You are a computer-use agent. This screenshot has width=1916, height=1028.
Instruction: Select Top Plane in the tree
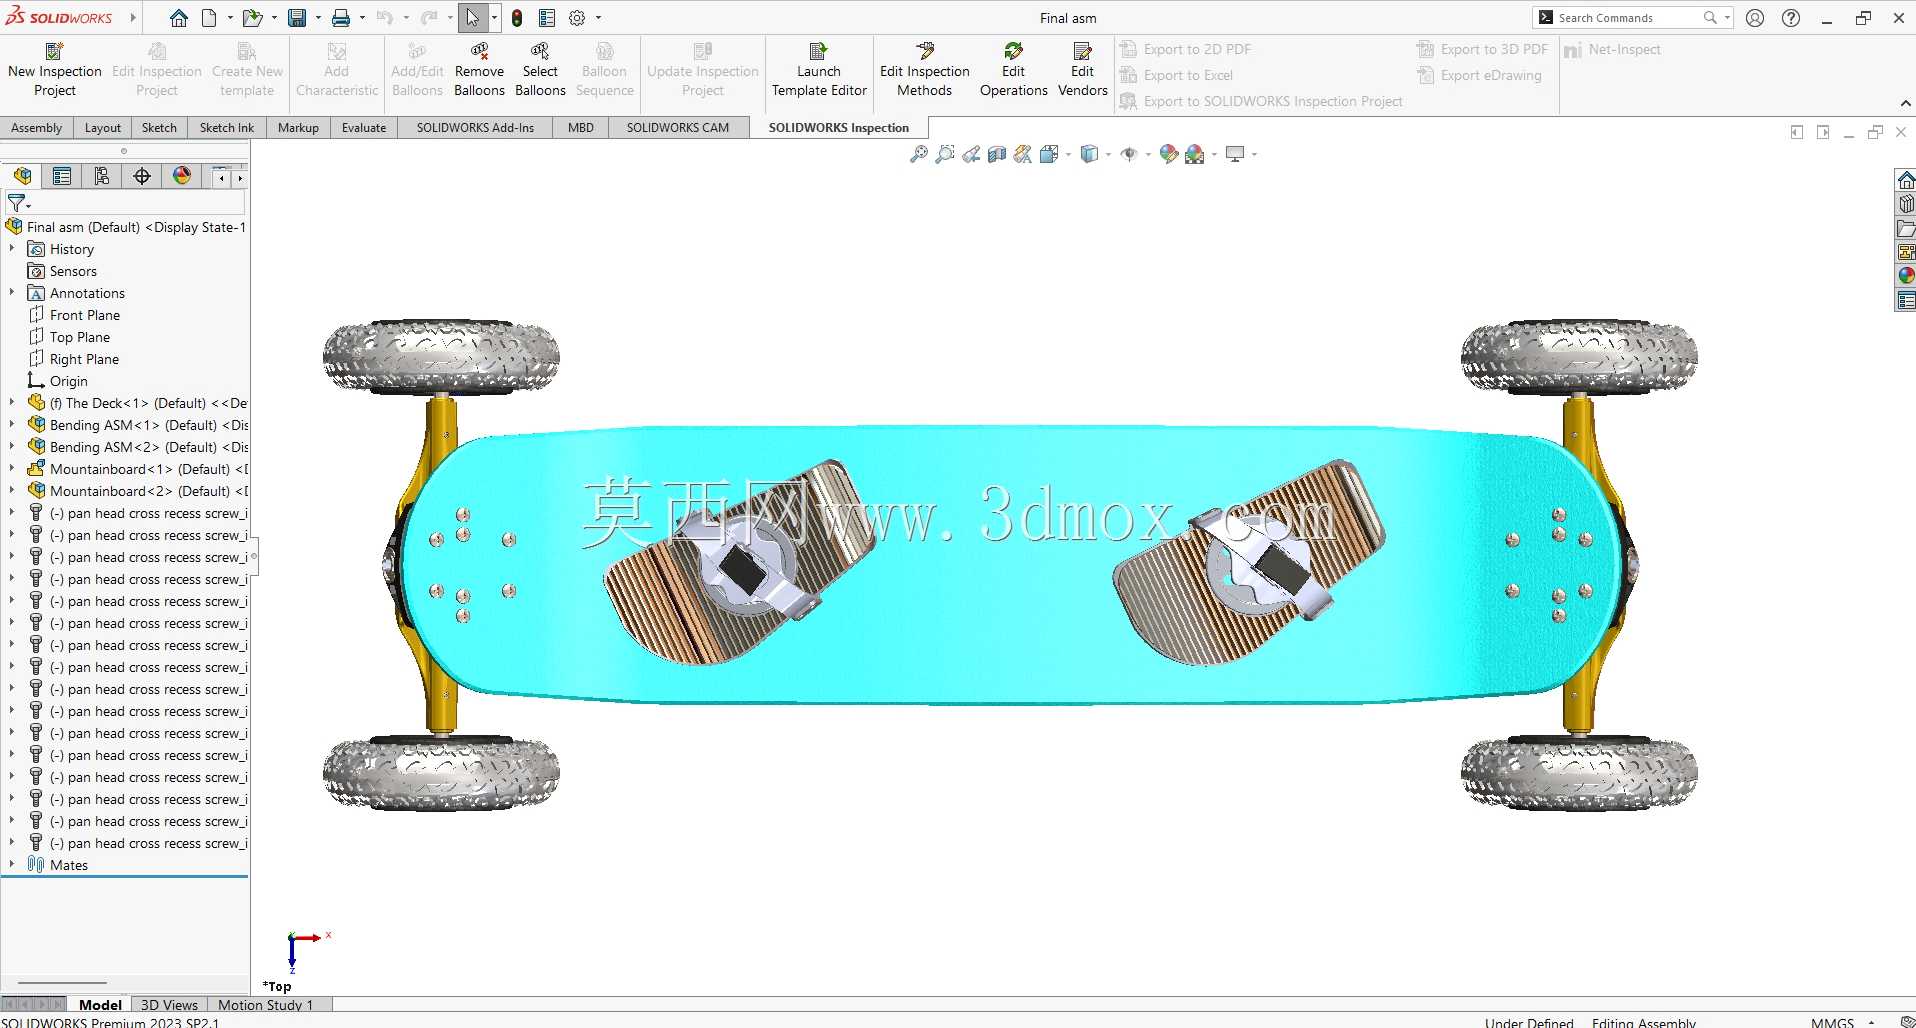(x=80, y=337)
